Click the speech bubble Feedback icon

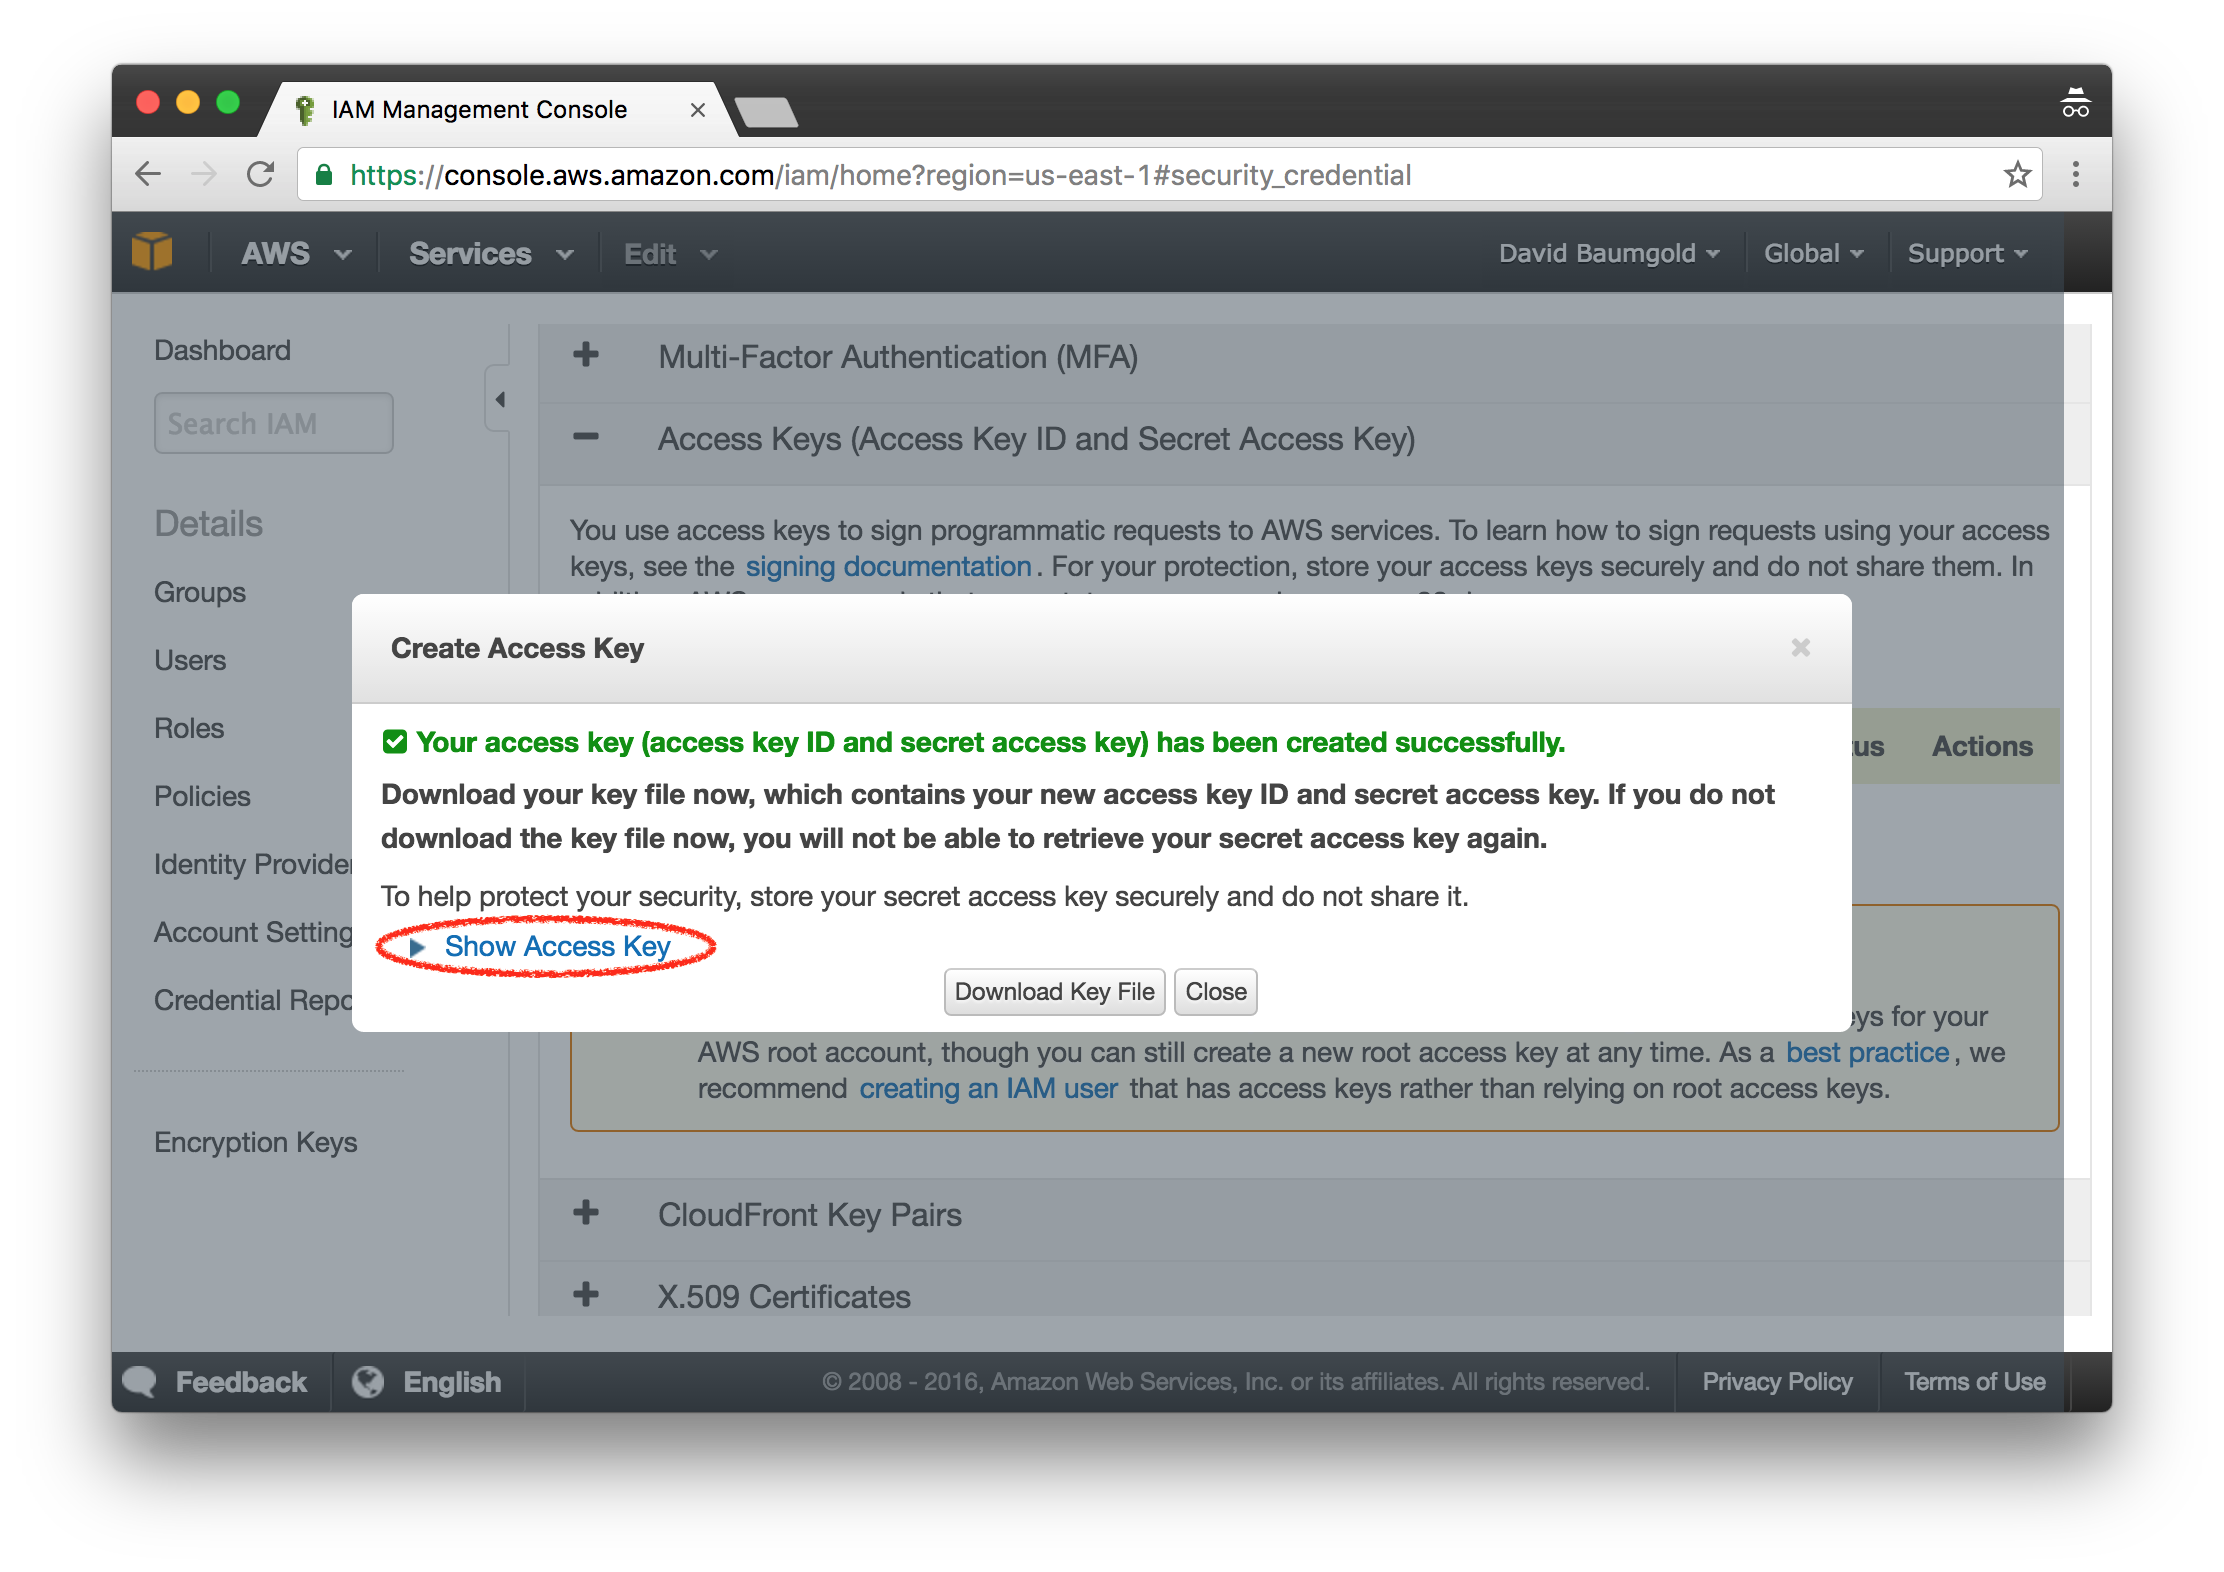[x=140, y=1382]
